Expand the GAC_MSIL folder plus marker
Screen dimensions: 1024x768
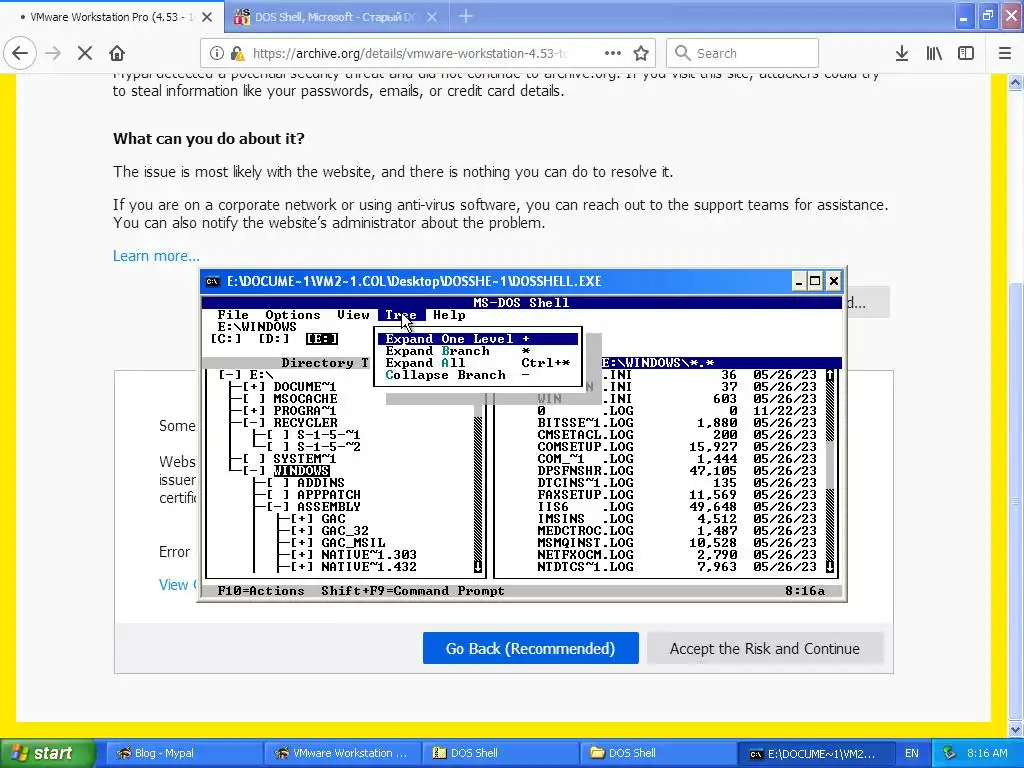pos(302,543)
